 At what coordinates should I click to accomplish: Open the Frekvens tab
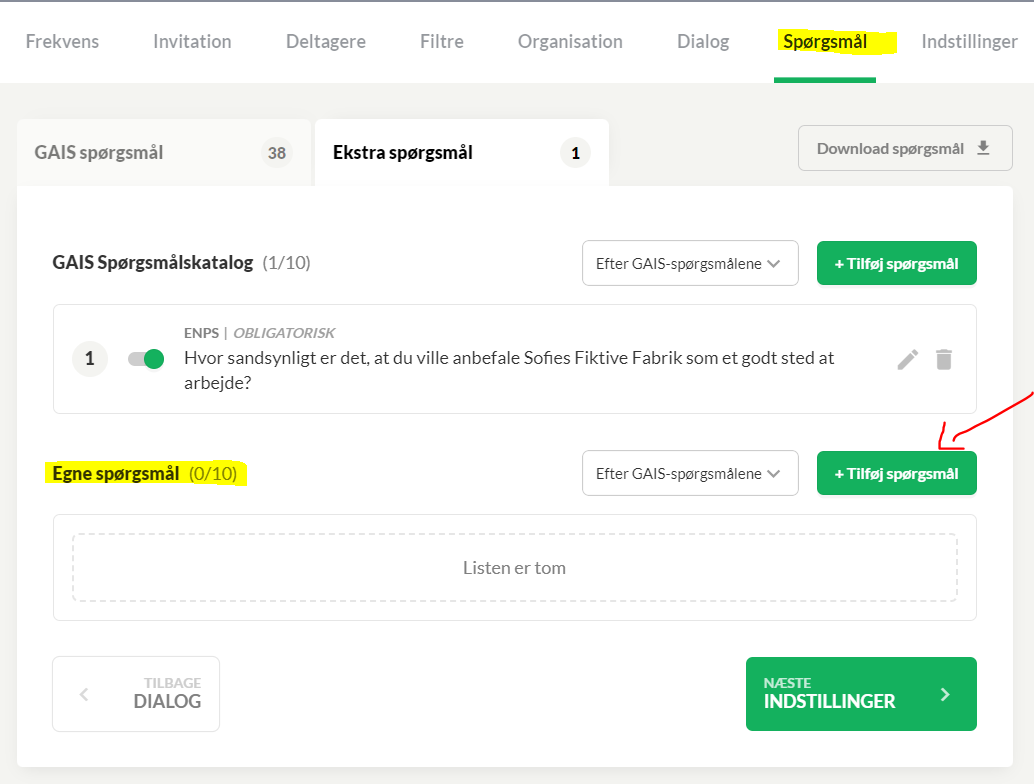coord(62,42)
